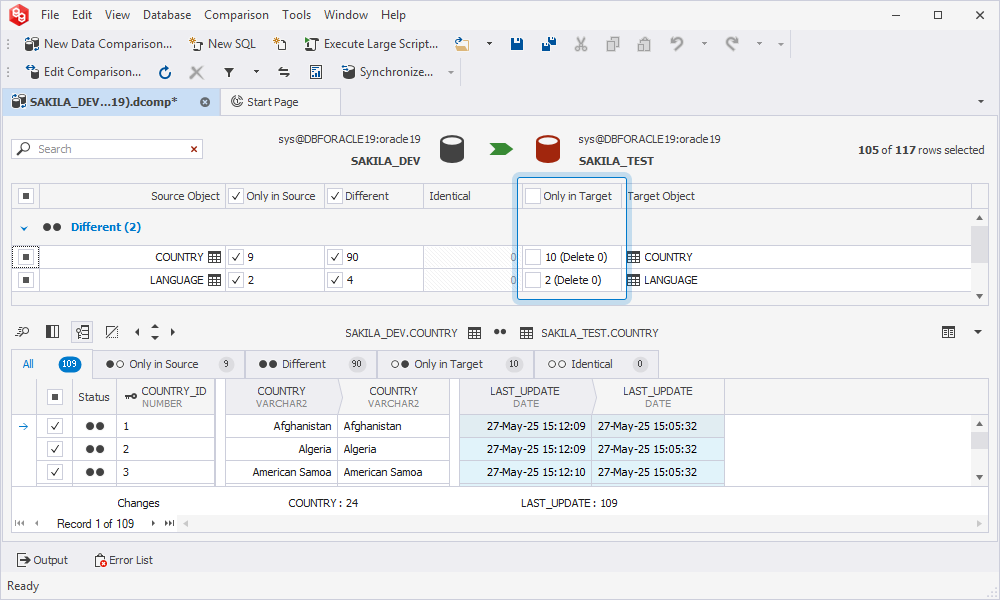Open the dropdown arrow next to the Open icon
Image resolution: width=1000 pixels, height=600 pixels.
(x=489, y=44)
